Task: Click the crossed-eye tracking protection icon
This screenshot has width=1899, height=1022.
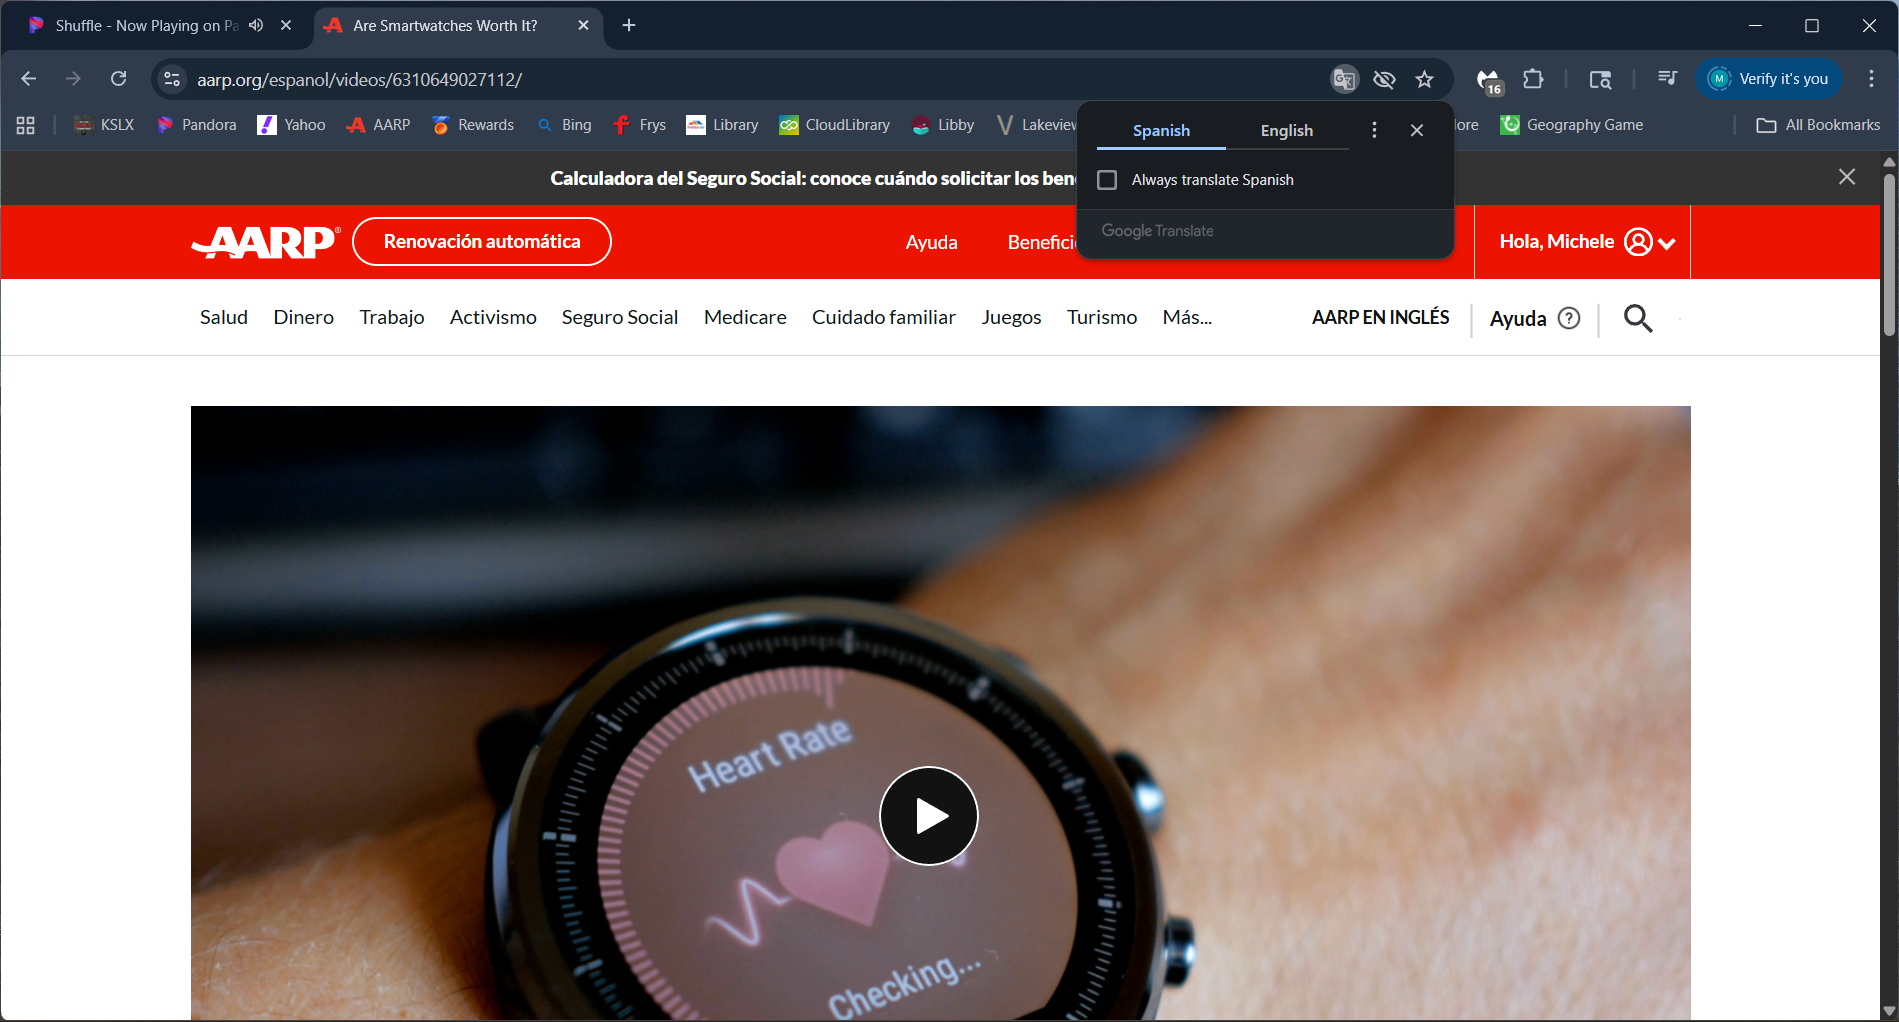Action: tap(1384, 79)
